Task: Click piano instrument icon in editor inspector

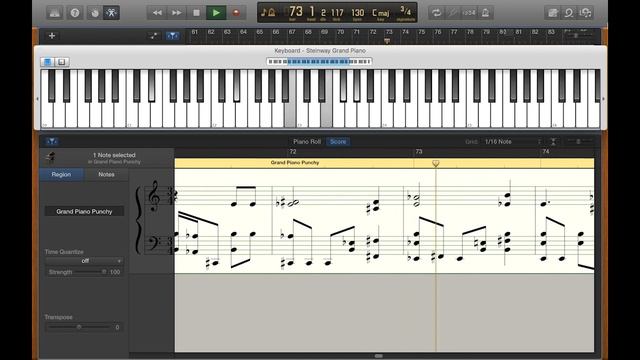Action: 51,158
